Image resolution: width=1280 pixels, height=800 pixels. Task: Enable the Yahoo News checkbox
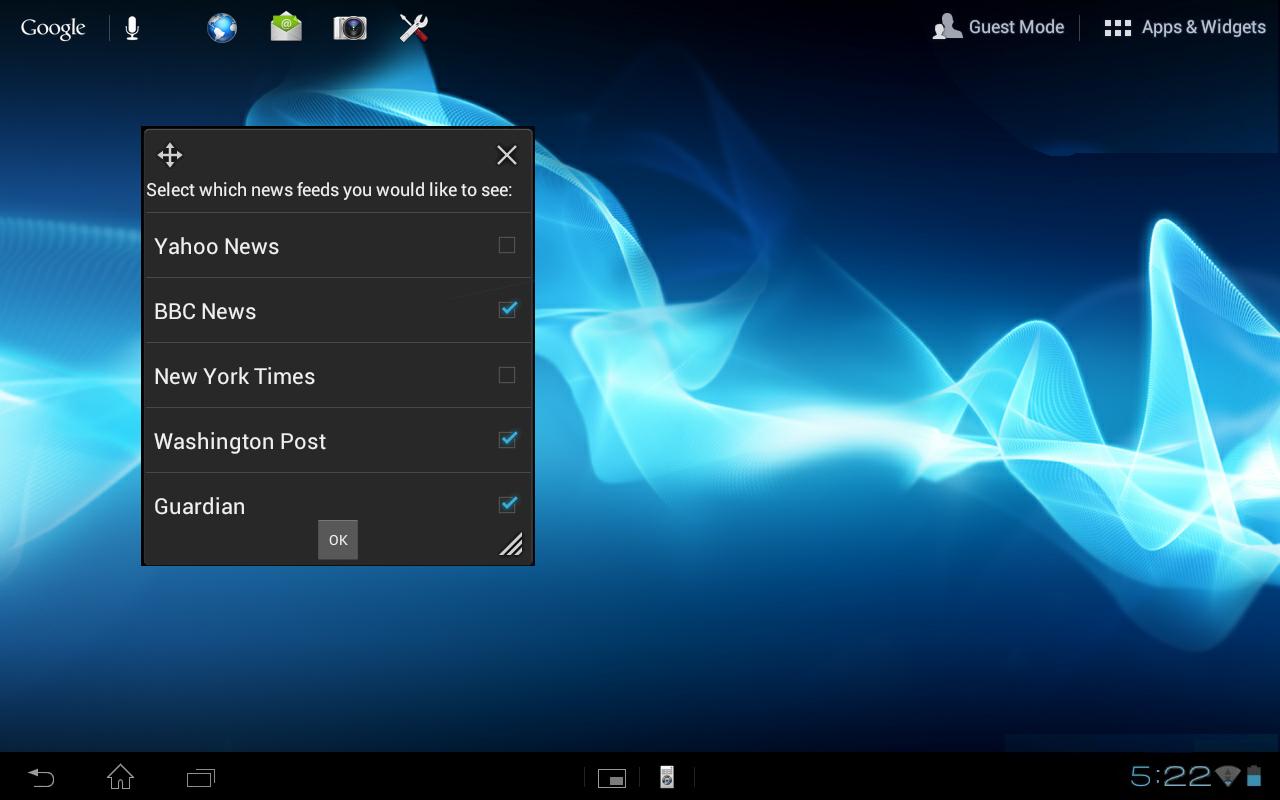click(507, 245)
